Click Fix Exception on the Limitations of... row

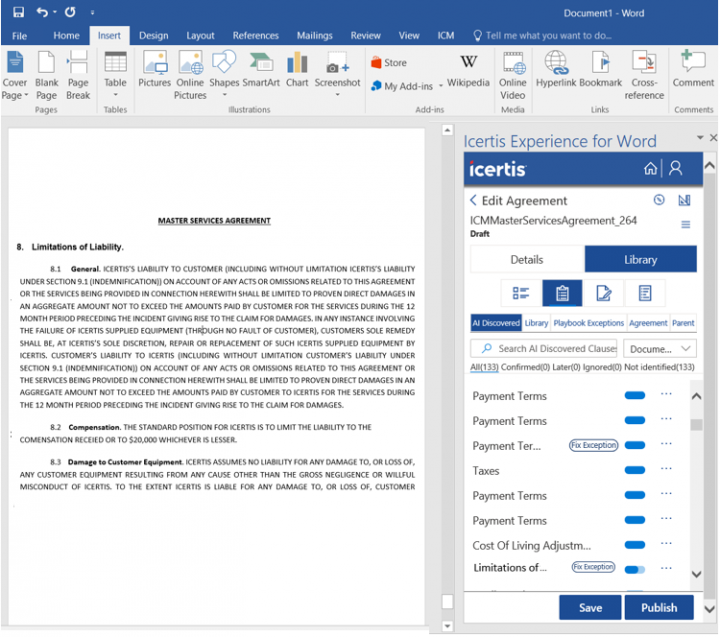[593, 567]
